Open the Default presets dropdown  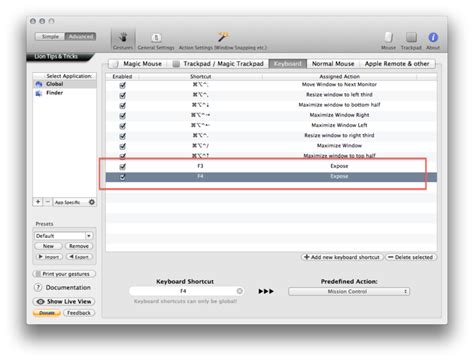pyautogui.click(x=63, y=236)
